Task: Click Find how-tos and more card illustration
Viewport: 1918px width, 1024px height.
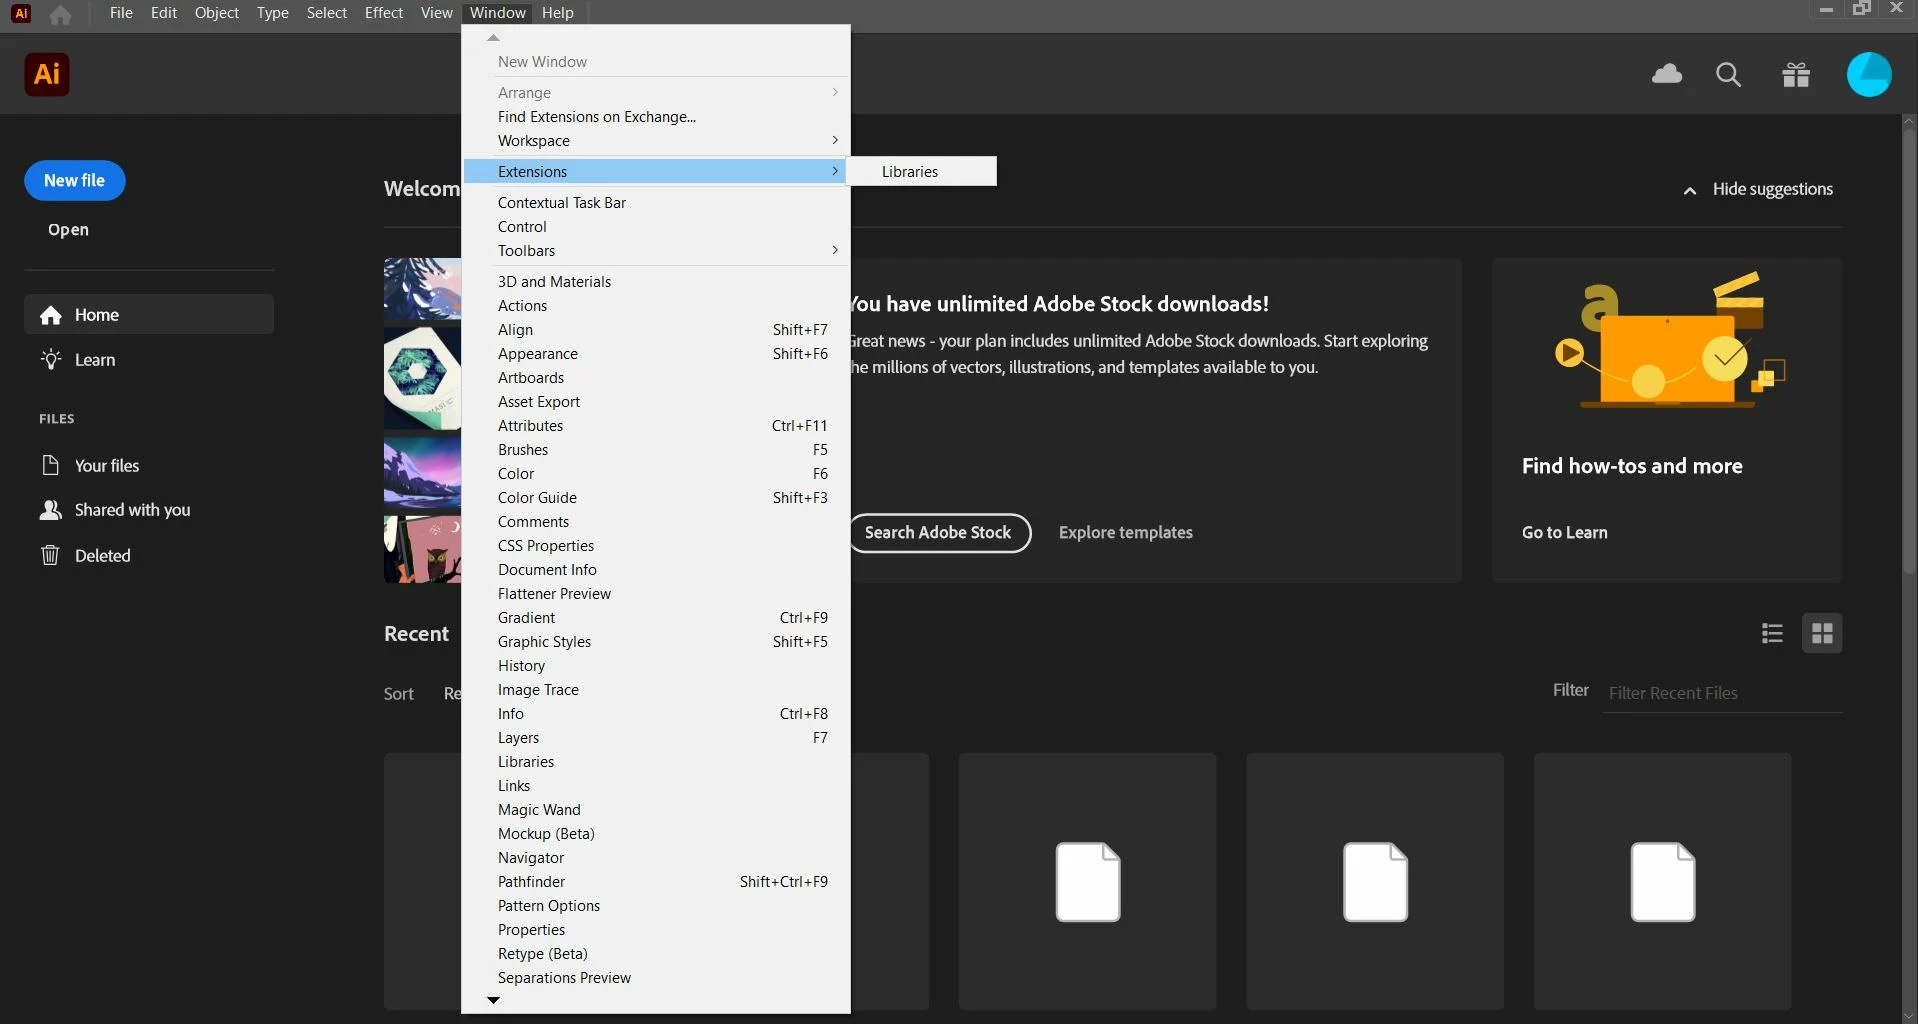Action: click(x=1667, y=341)
